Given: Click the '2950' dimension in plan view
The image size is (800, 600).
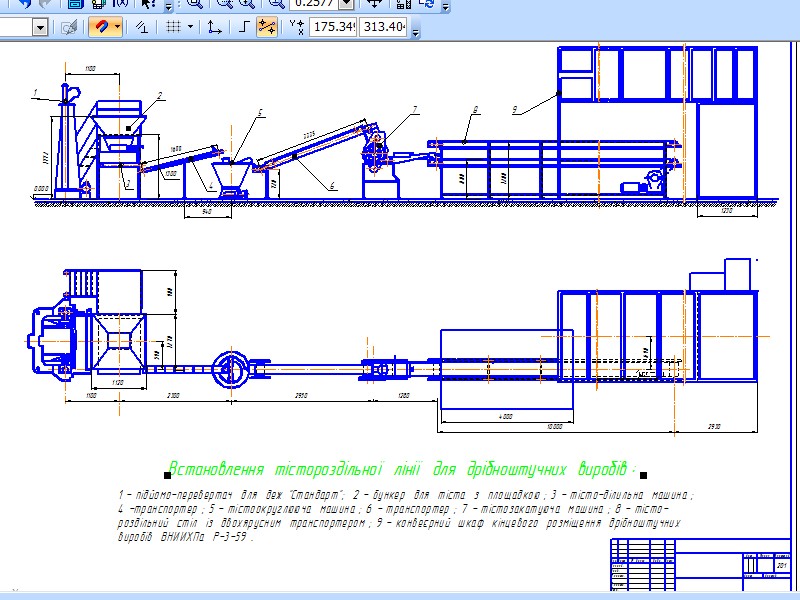Looking at the screenshot, I should [301, 395].
